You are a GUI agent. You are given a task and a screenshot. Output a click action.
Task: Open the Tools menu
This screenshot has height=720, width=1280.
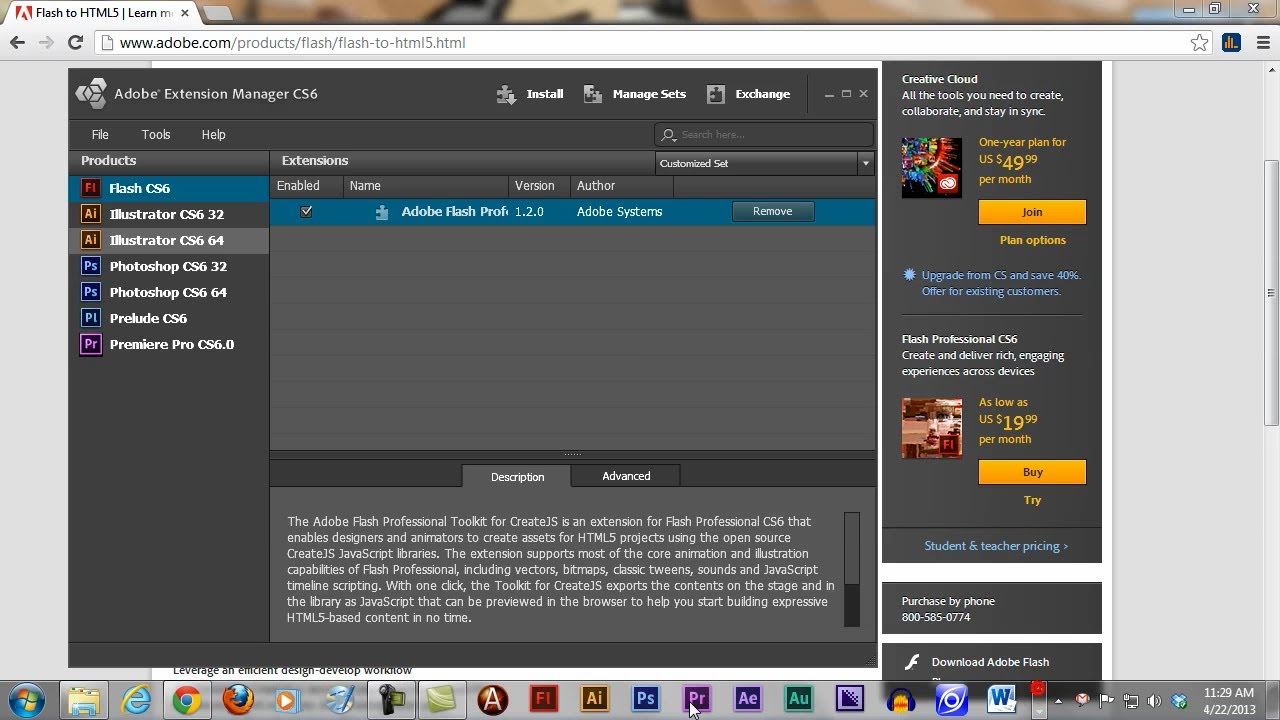pyautogui.click(x=156, y=134)
